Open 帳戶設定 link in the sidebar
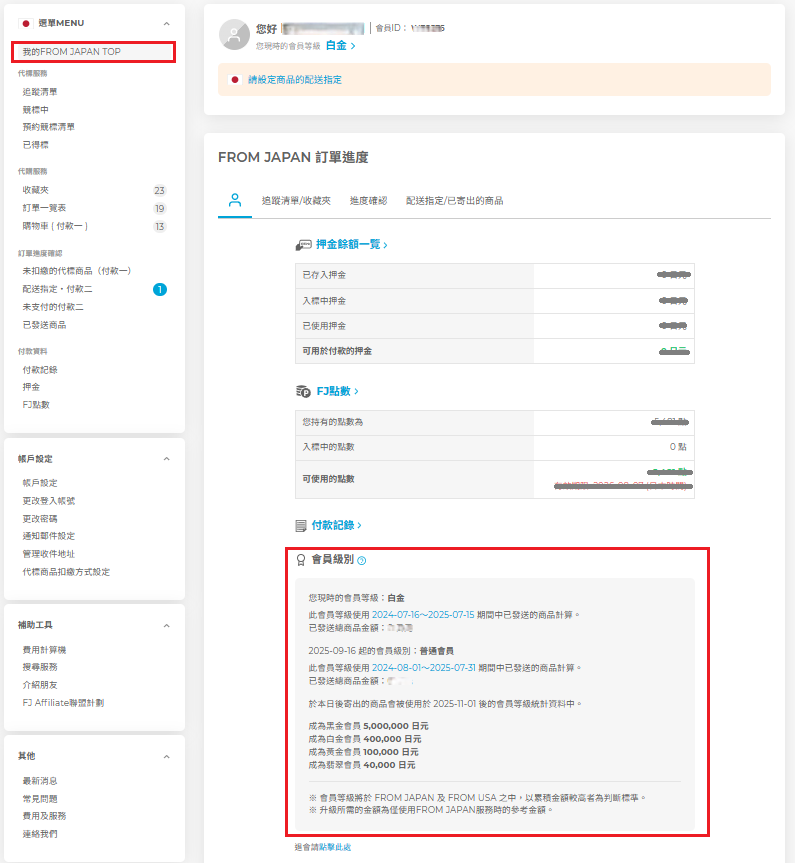The width and height of the screenshot is (795, 863). coord(40,483)
